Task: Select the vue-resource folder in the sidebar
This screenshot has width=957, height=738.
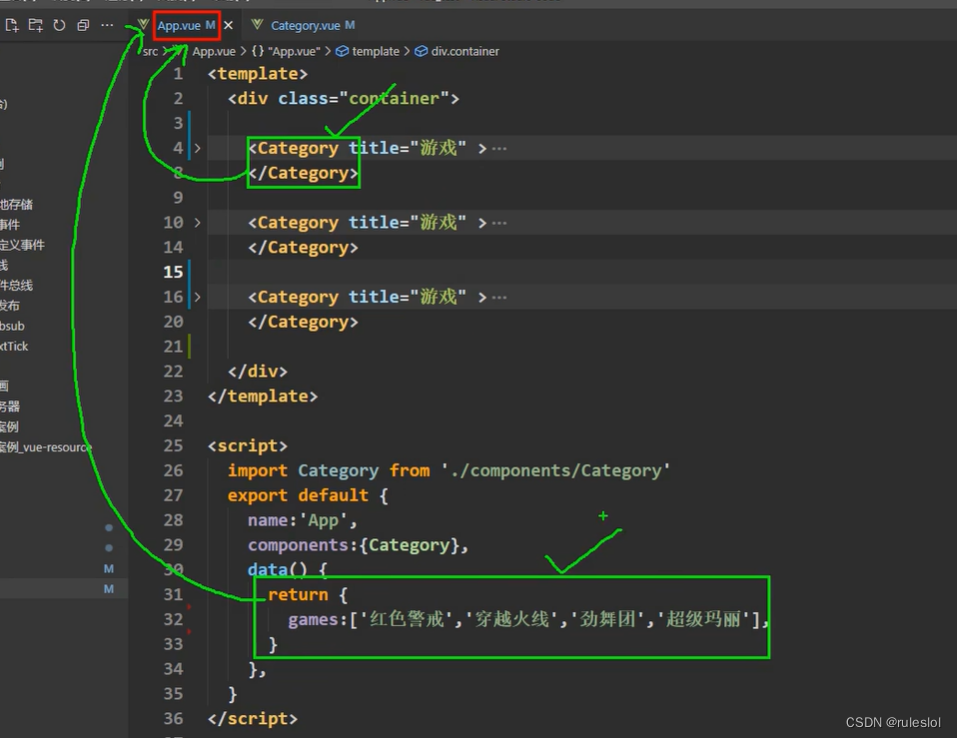Action: click(46, 447)
